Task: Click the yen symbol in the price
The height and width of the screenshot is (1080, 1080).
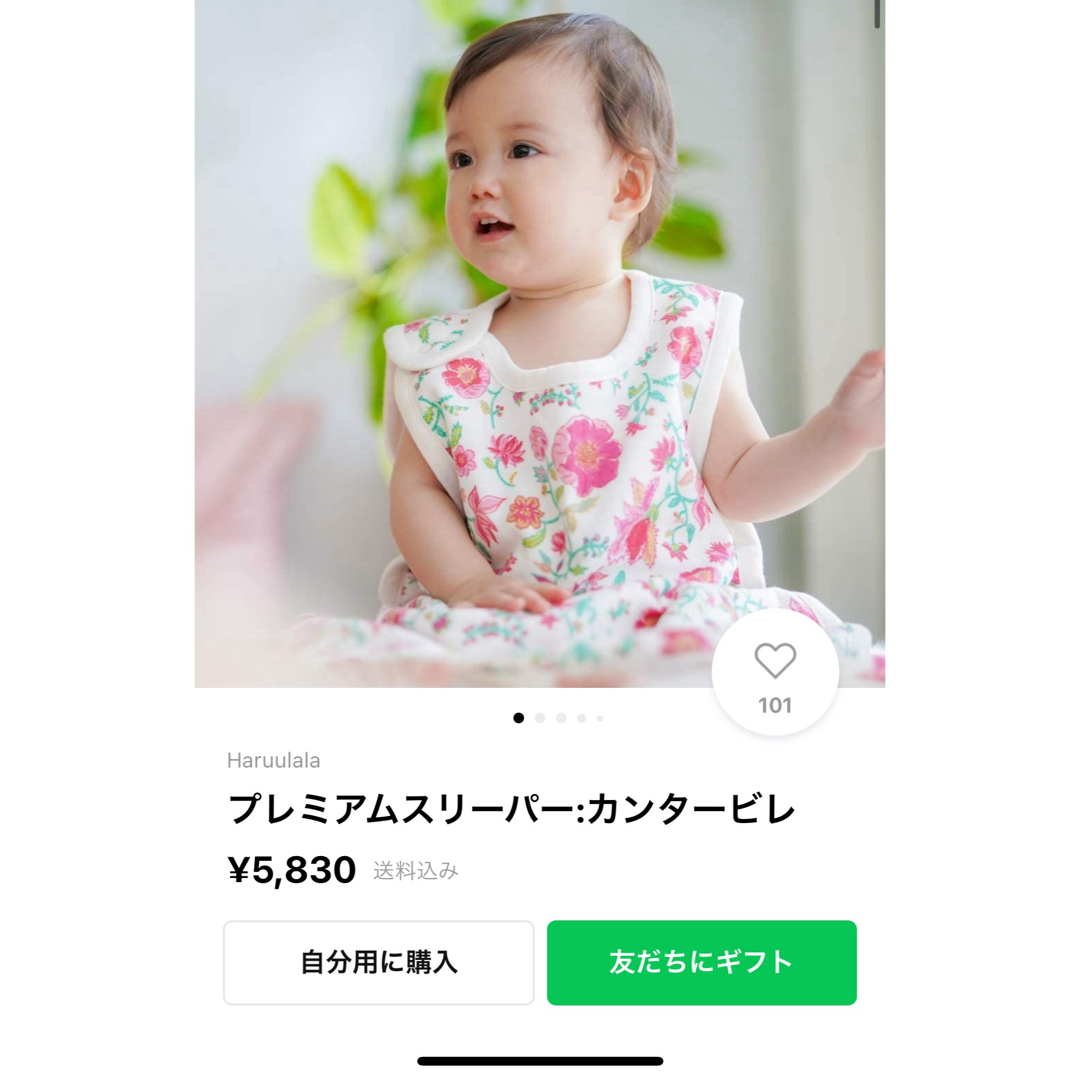Action: pos(239,869)
